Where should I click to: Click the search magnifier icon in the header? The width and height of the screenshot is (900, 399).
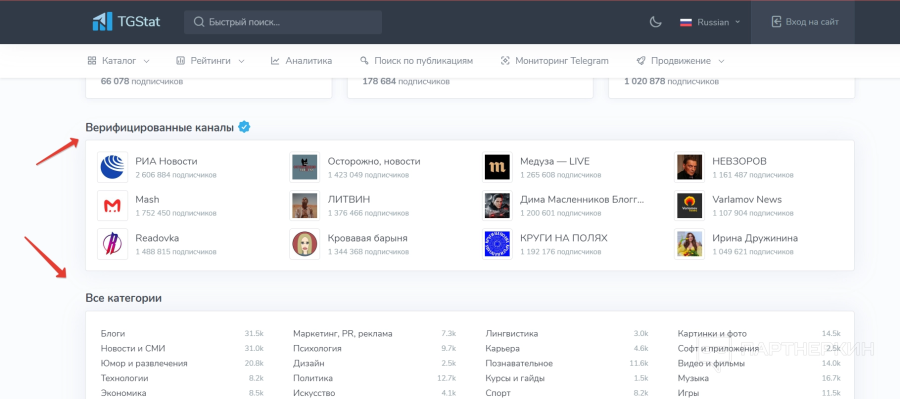[x=199, y=22]
